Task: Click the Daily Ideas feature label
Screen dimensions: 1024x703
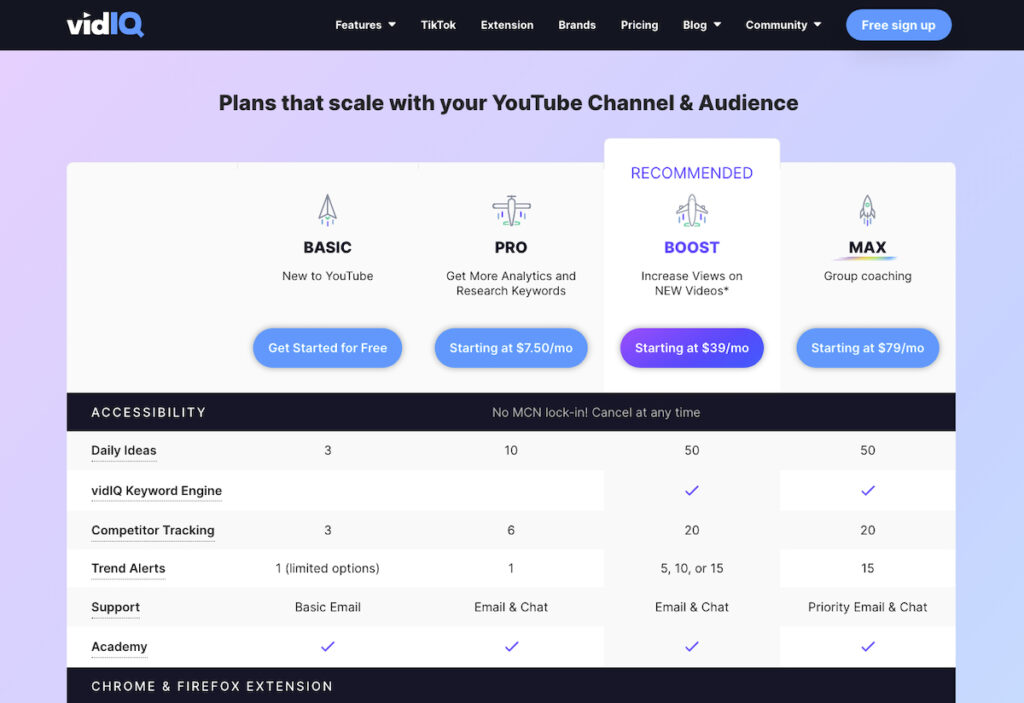Action: pyautogui.click(x=124, y=450)
